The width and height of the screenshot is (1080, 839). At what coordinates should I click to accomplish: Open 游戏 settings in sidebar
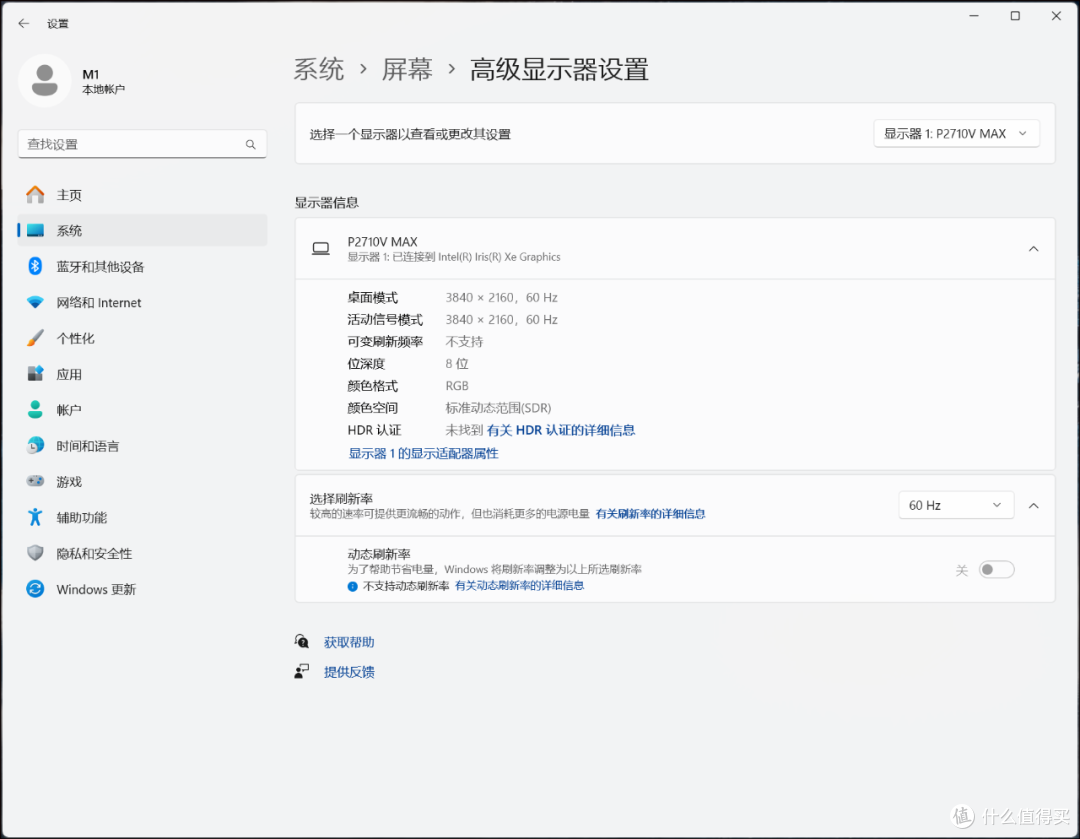click(143, 481)
